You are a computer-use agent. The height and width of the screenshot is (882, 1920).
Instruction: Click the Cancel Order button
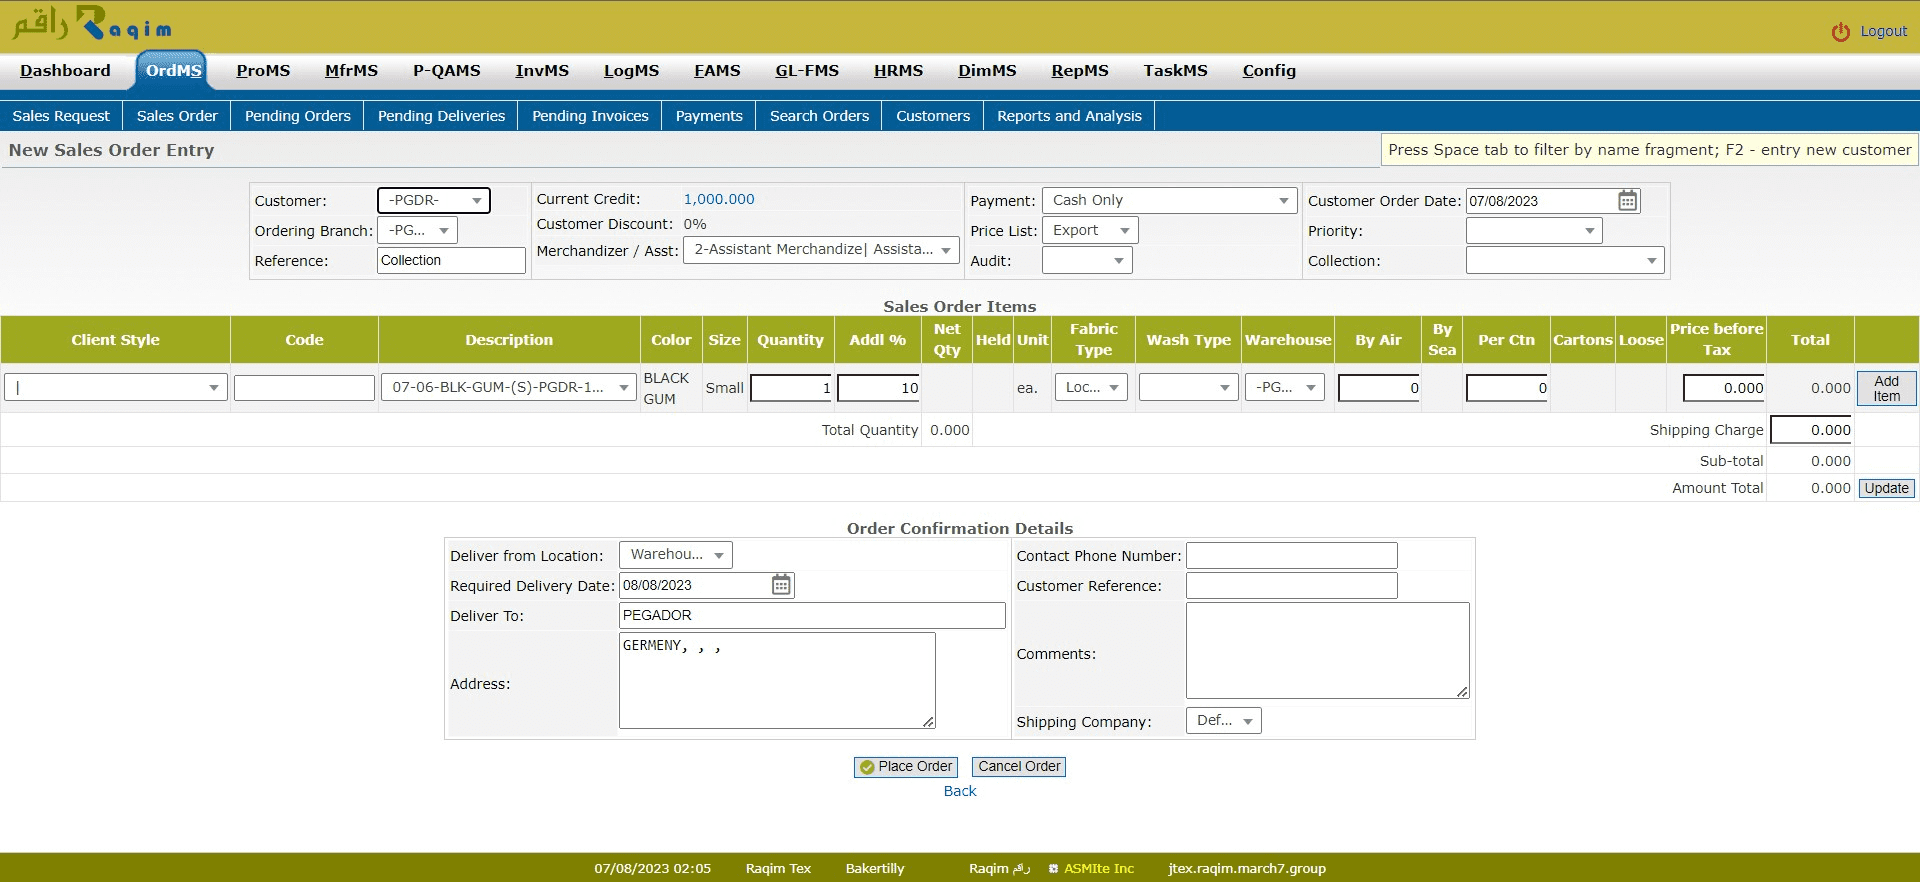pyautogui.click(x=1019, y=767)
